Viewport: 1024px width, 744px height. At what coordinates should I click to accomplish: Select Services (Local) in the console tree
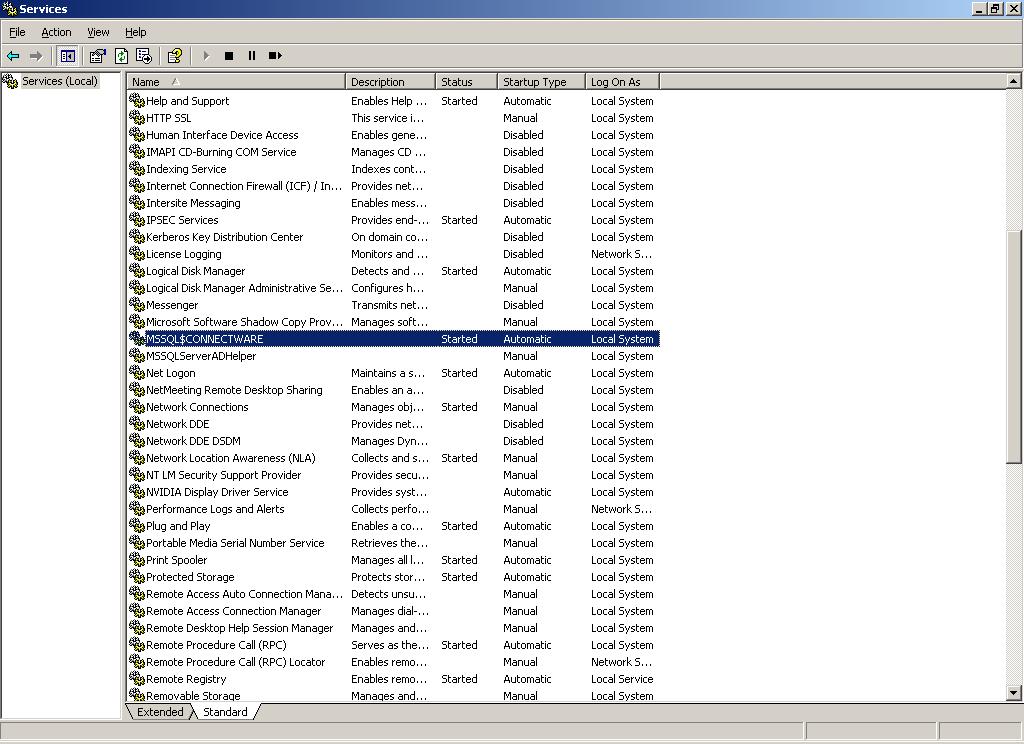[59, 81]
